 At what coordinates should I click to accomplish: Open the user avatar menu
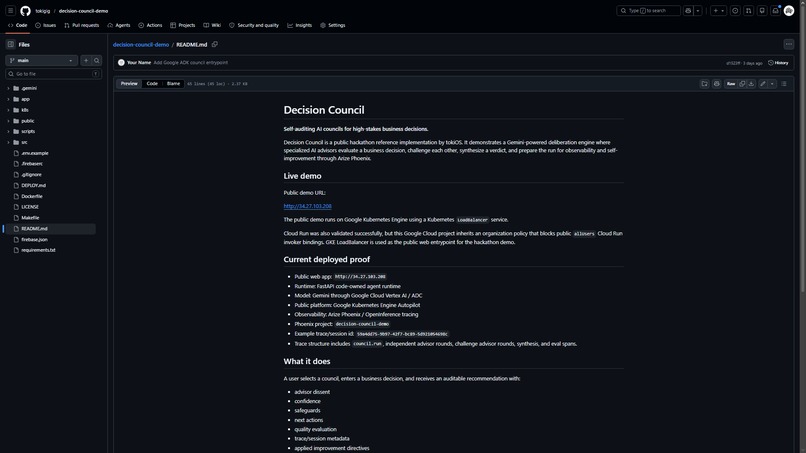pos(789,10)
